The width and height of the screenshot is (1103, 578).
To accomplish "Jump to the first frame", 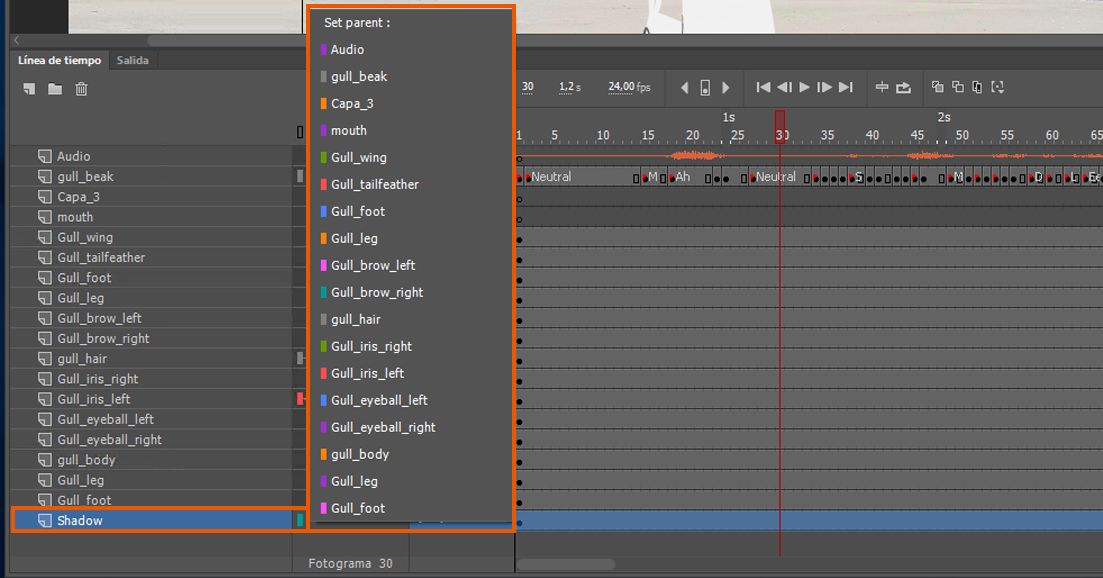I will 763,87.
